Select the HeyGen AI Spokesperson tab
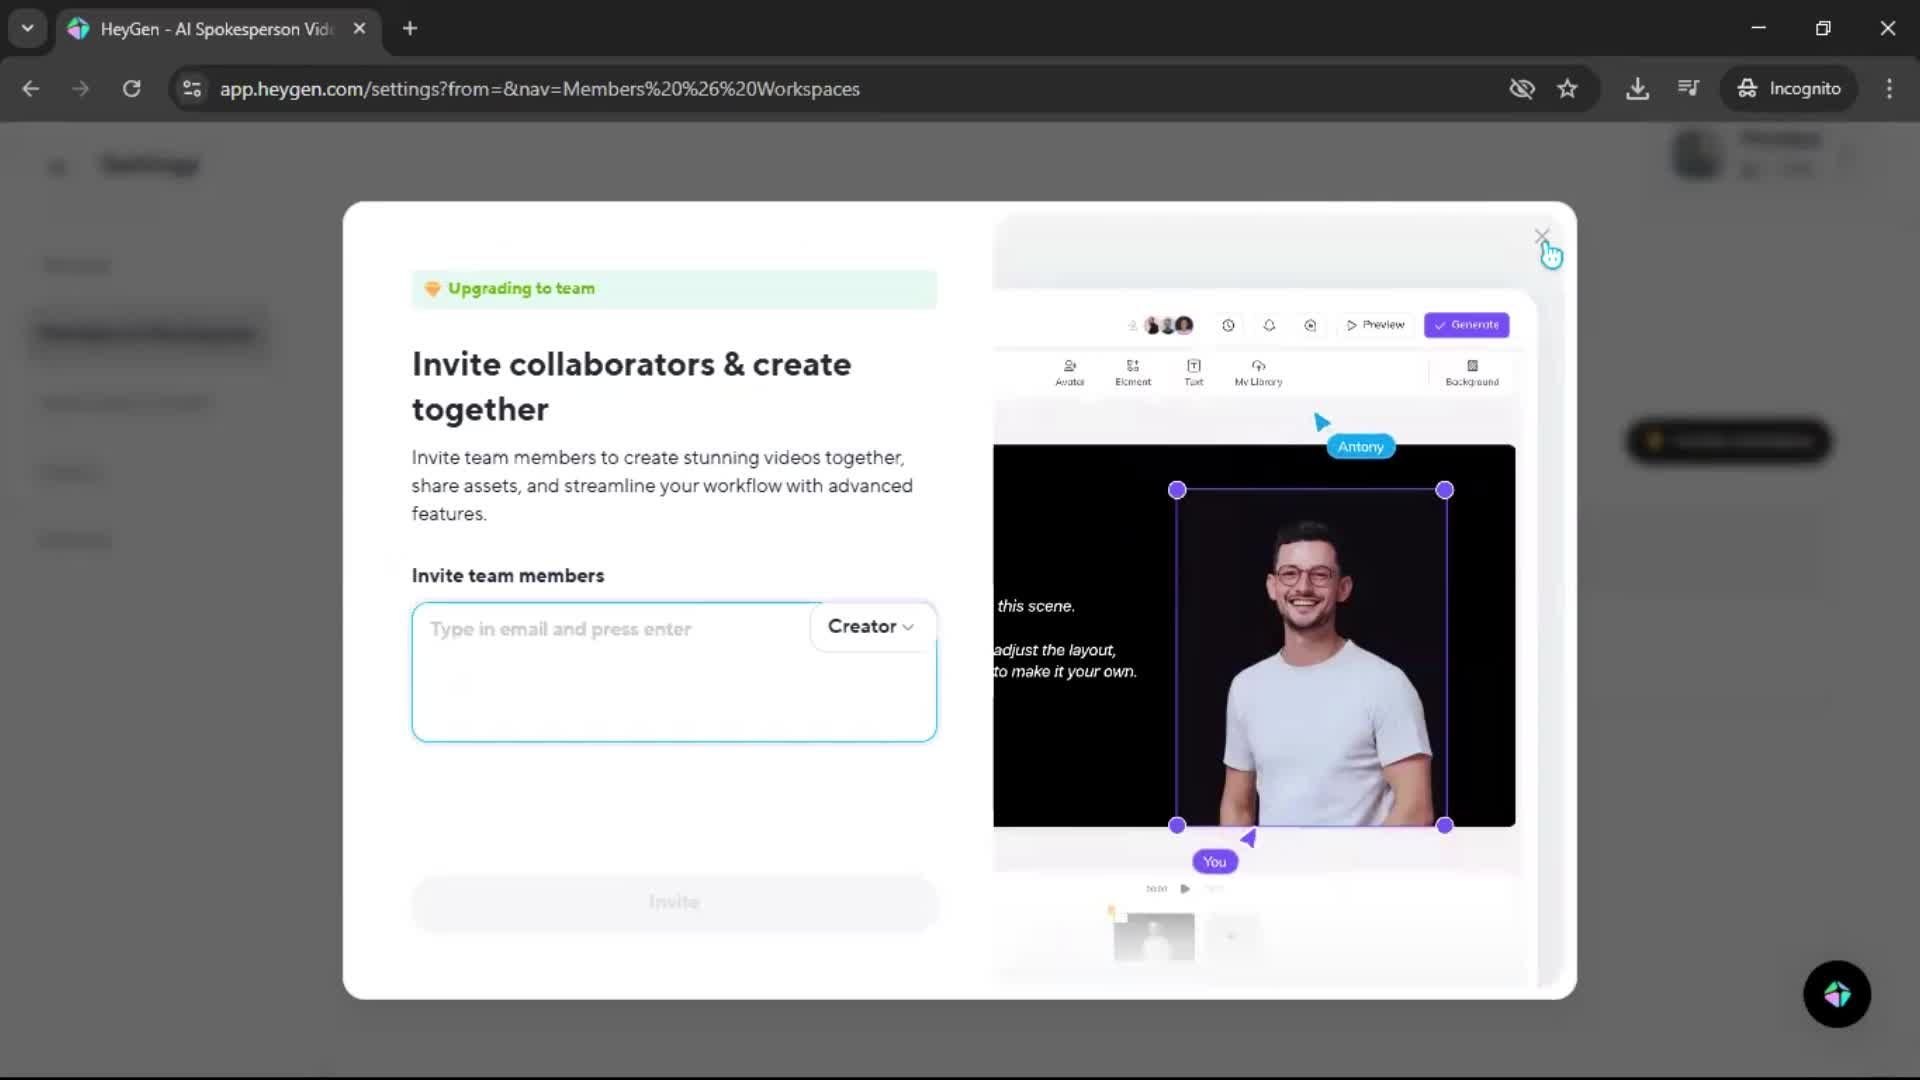This screenshot has height=1080, width=1920. point(215,29)
